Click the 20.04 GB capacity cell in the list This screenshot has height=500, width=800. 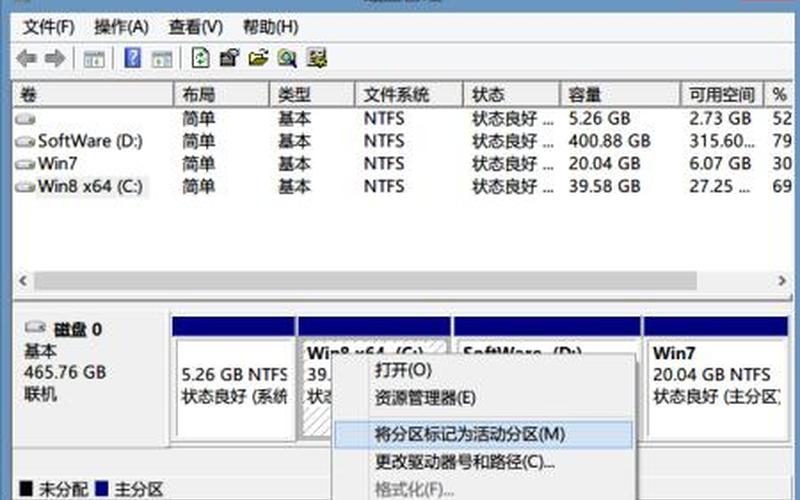[605, 164]
